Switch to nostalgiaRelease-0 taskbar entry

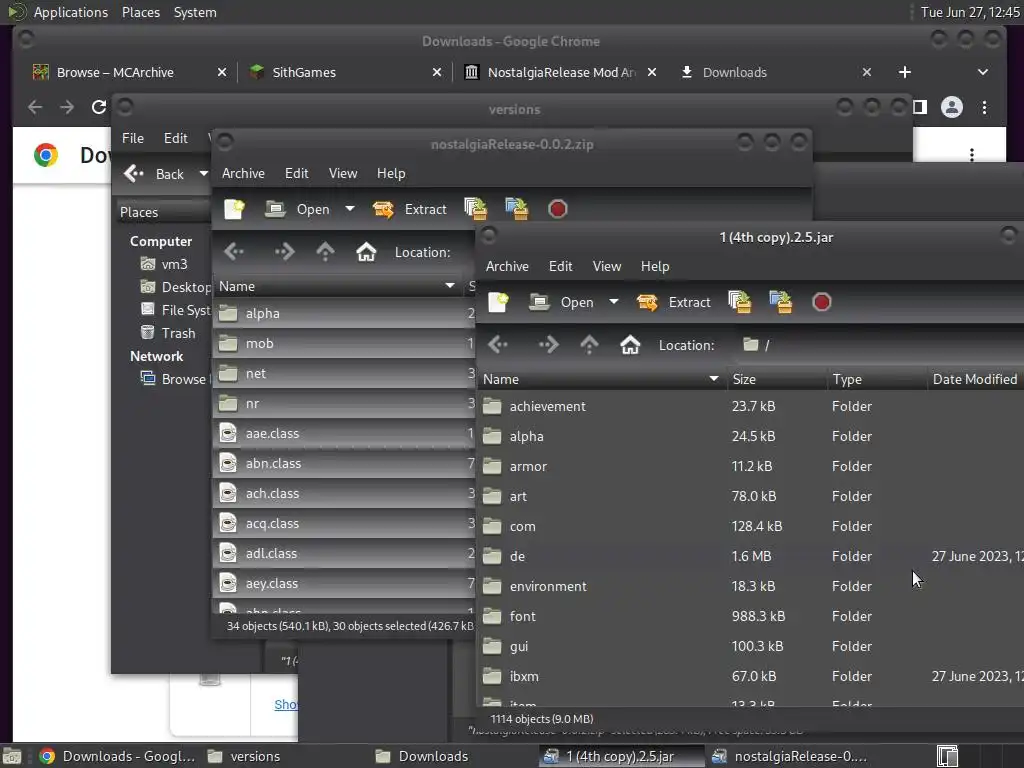click(x=790, y=756)
